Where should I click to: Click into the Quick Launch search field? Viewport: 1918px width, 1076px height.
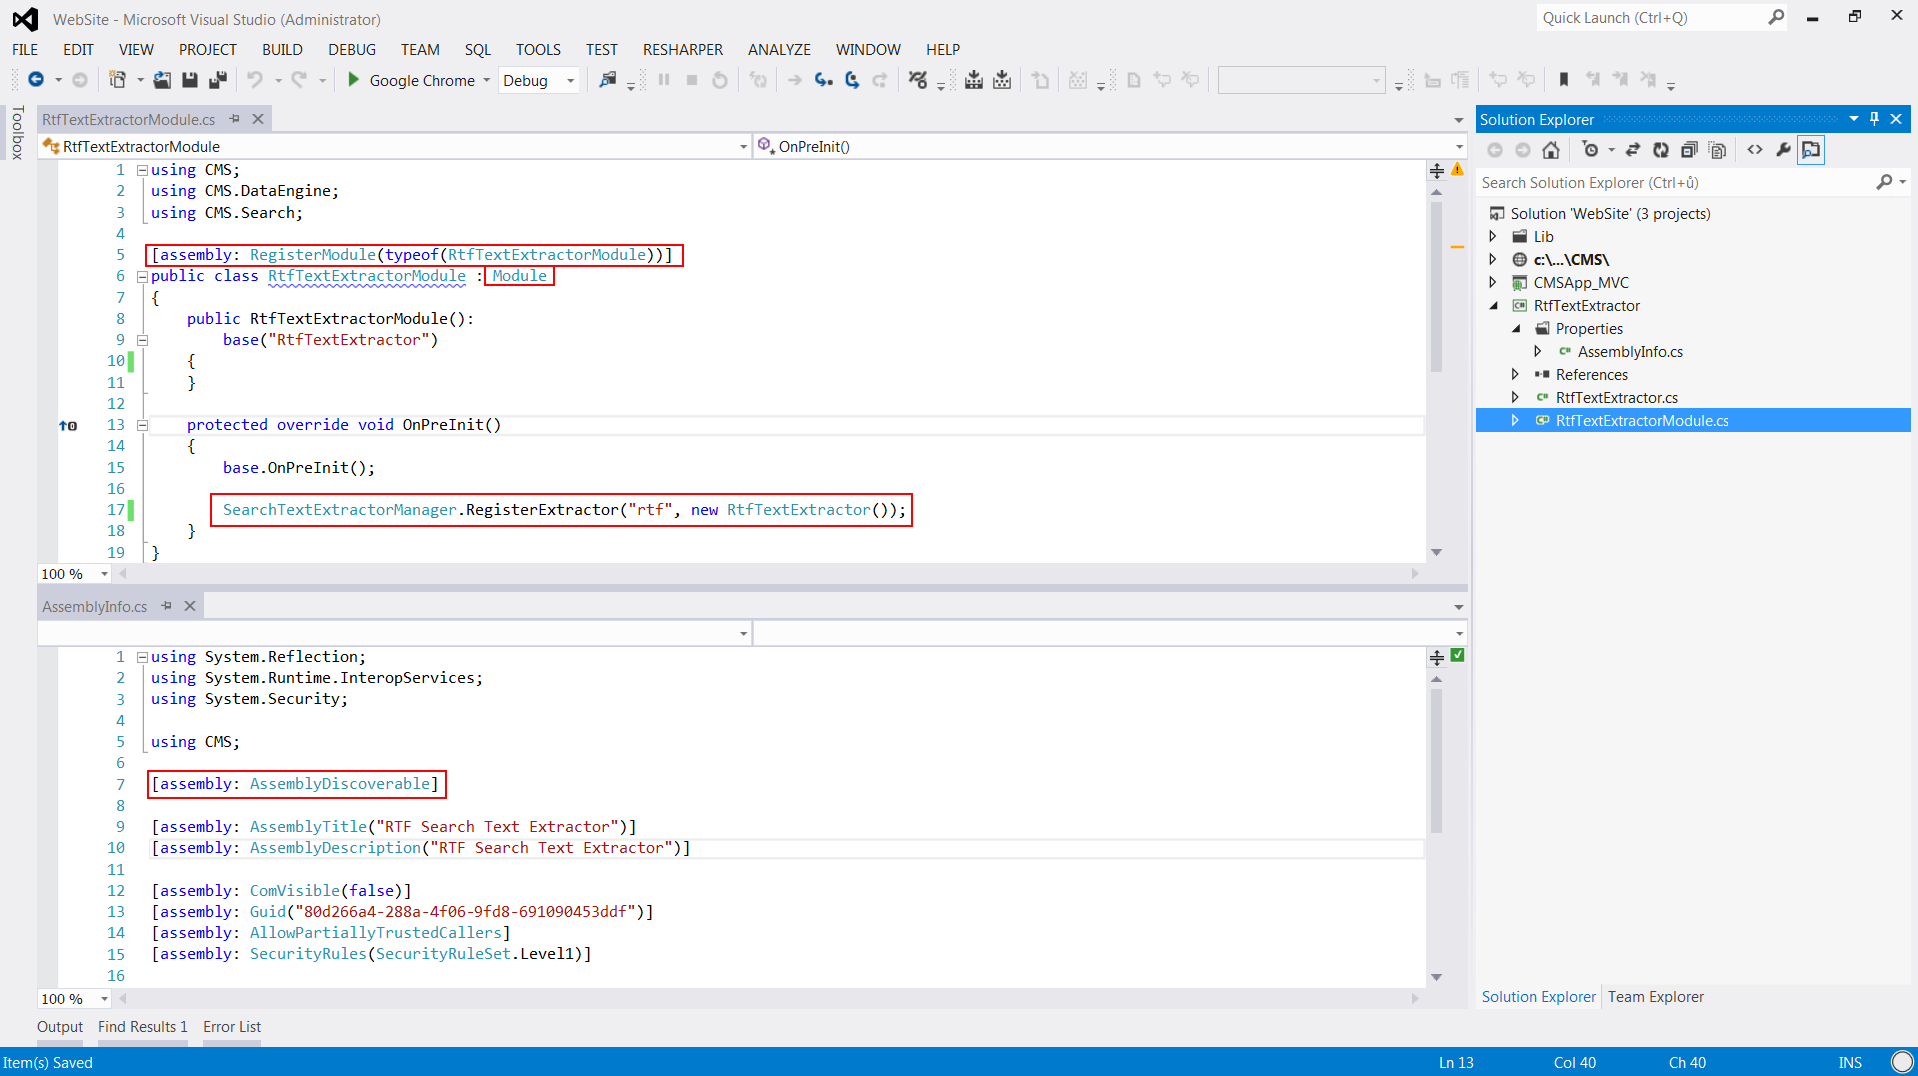pyautogui.click(x=1651, y=18)
